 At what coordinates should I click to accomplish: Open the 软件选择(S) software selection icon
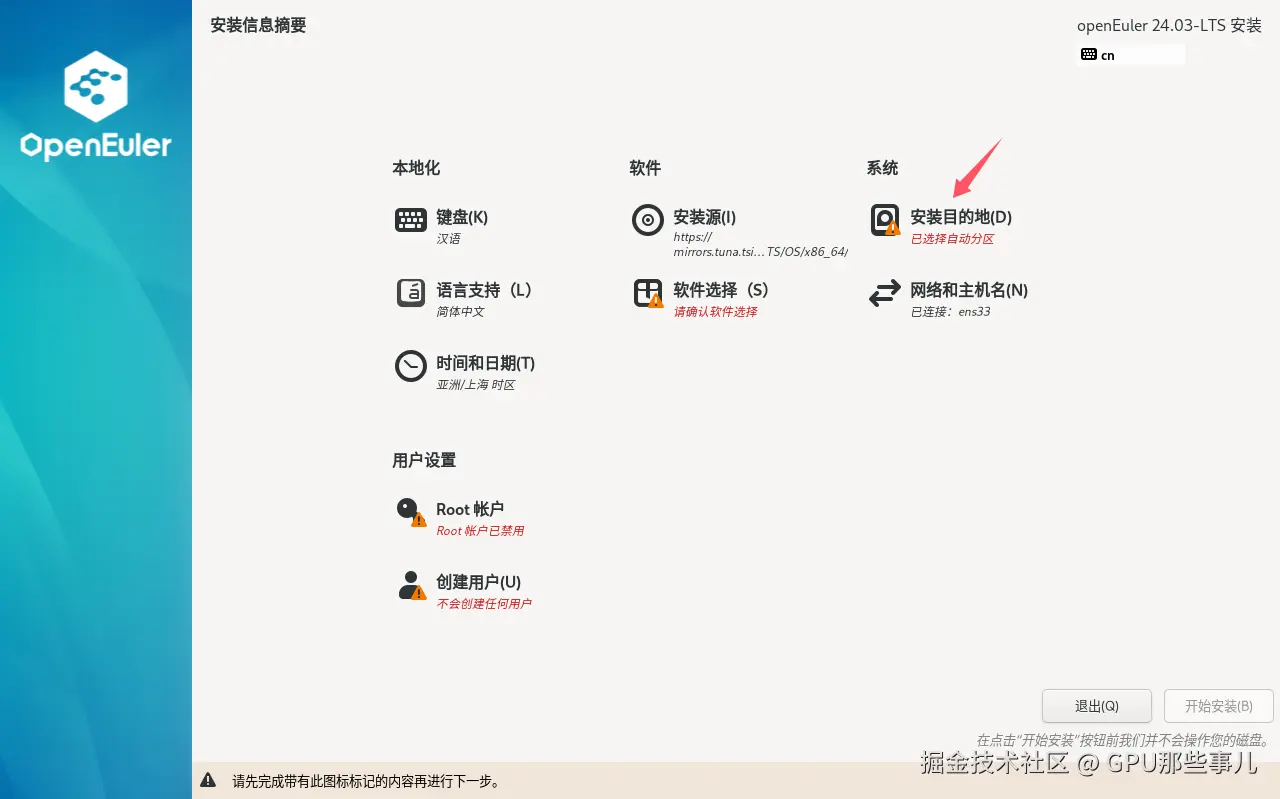click(647, 292)
